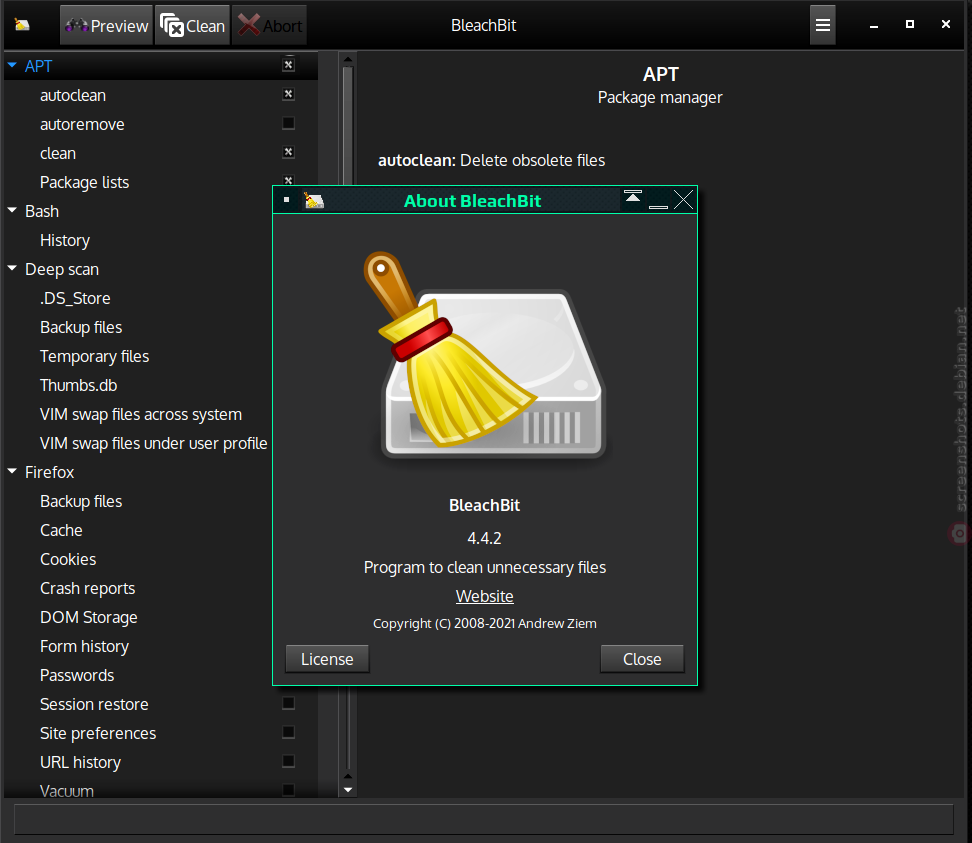
Task: Open the hamburger menu in title bar
Action: tap(823, 25)
